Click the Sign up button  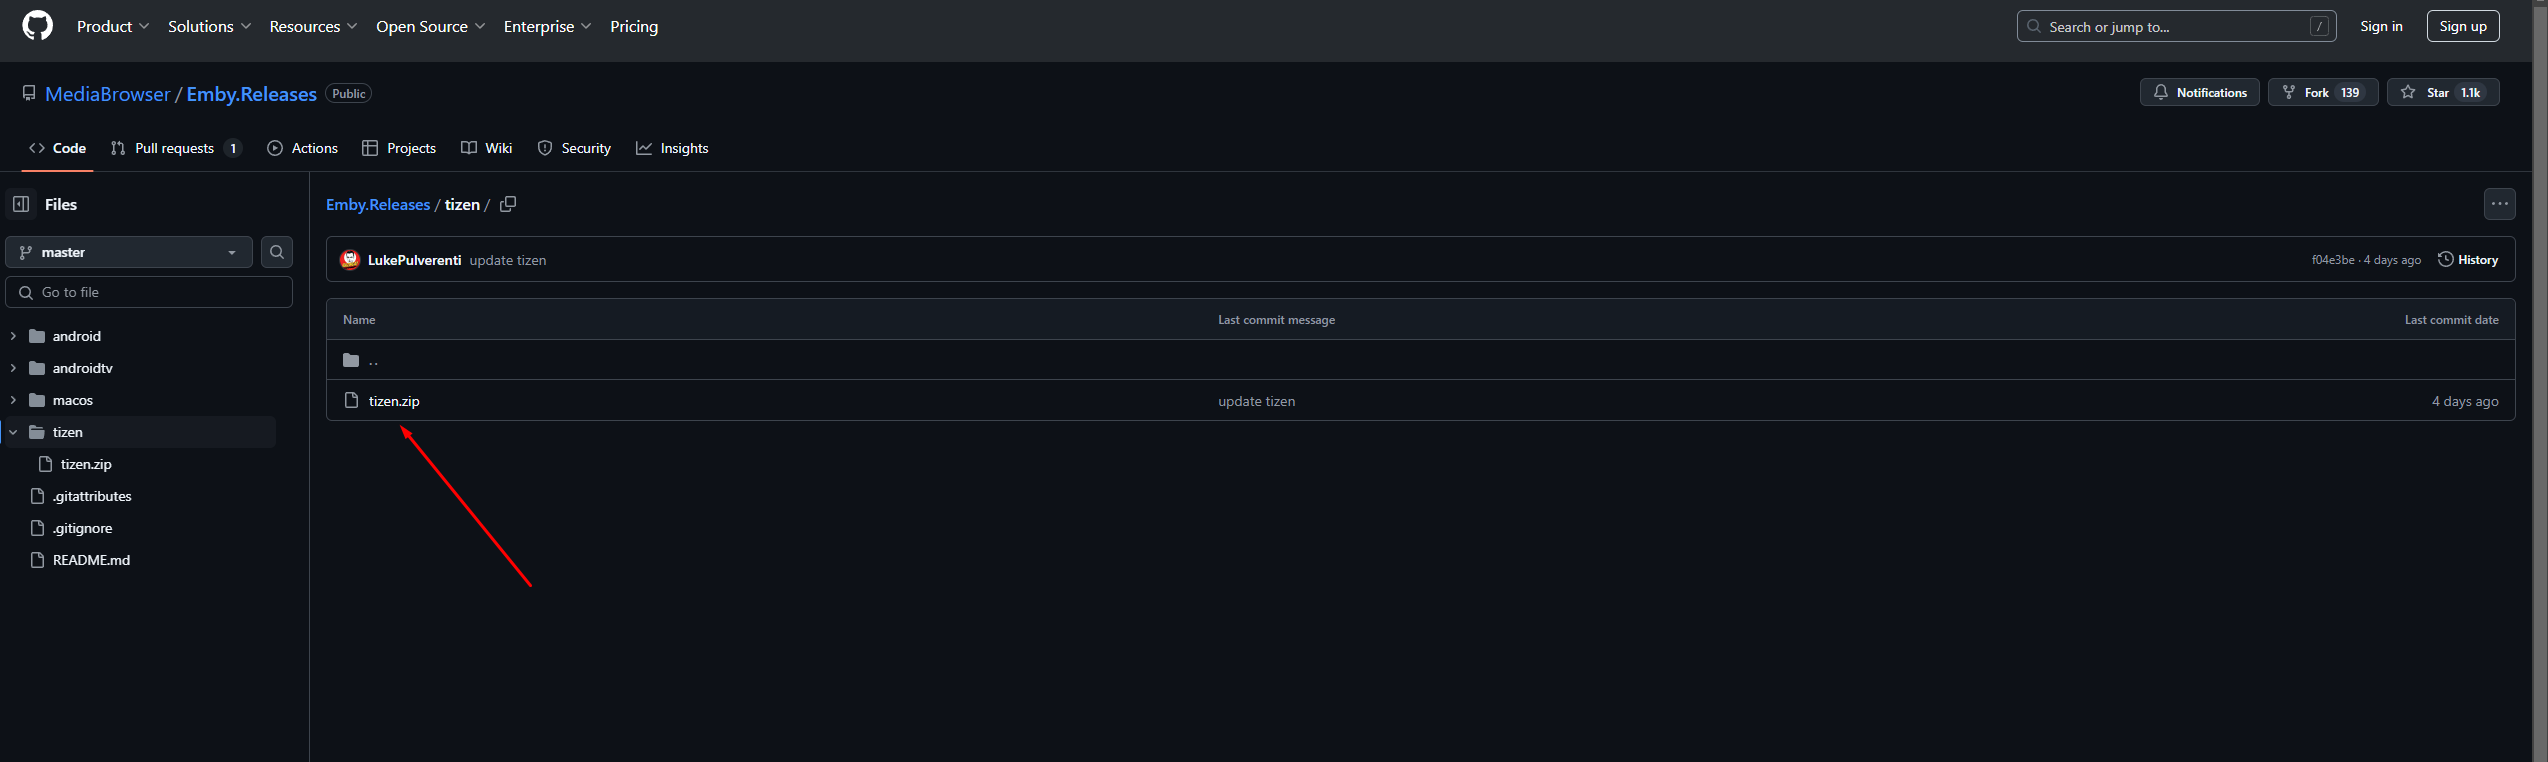[x=2463, y=26]
